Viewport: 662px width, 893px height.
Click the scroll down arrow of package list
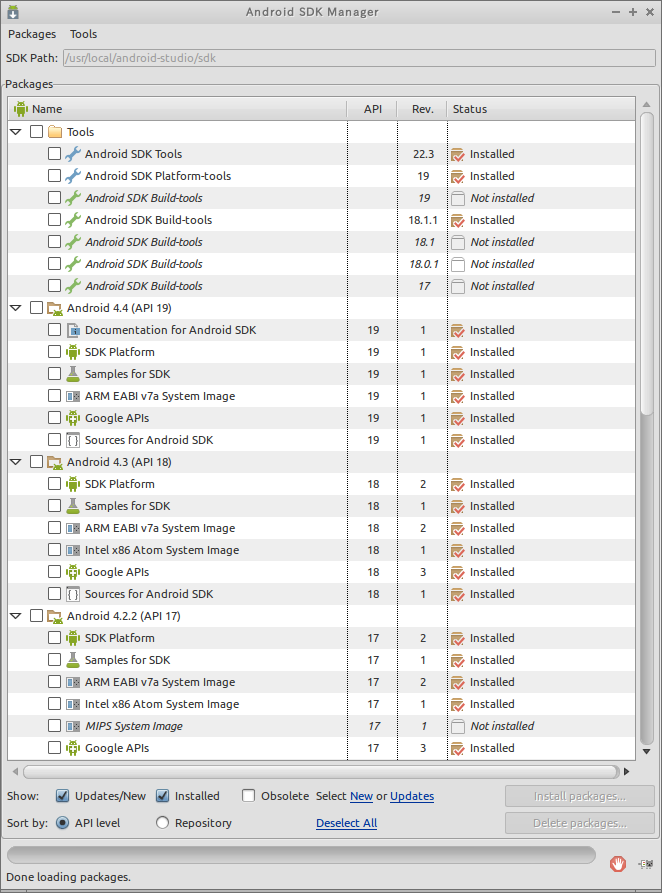[646, 752]
